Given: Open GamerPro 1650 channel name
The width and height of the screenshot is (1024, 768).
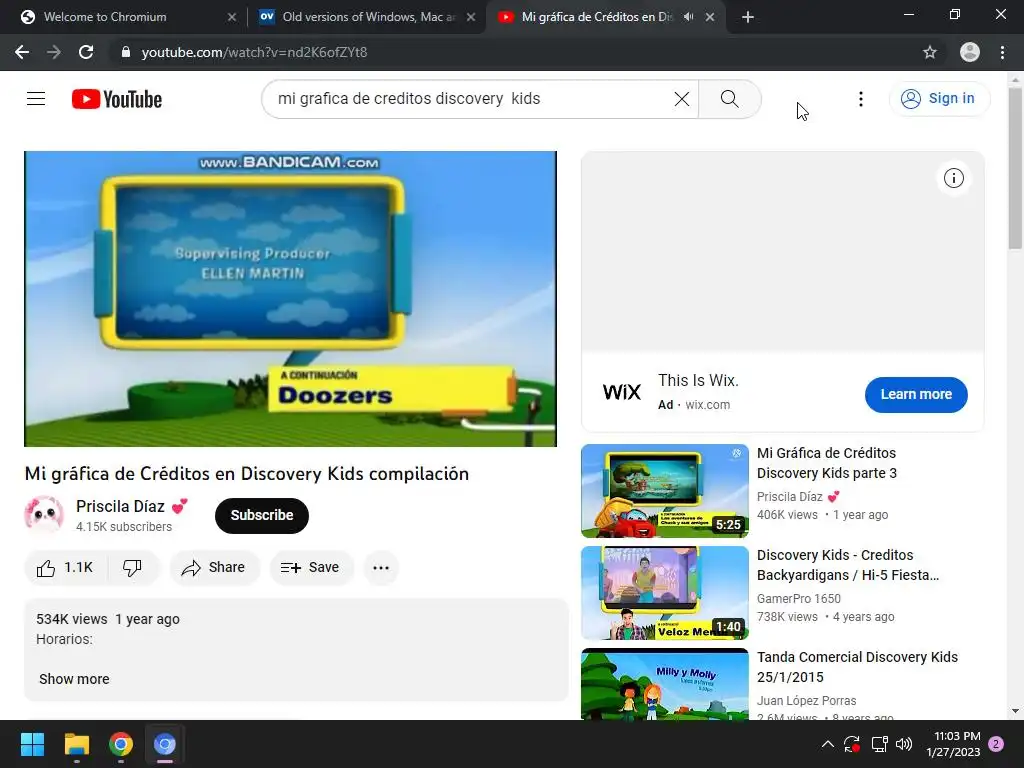Looking at the screenshot, I should (x=799, y=599).
